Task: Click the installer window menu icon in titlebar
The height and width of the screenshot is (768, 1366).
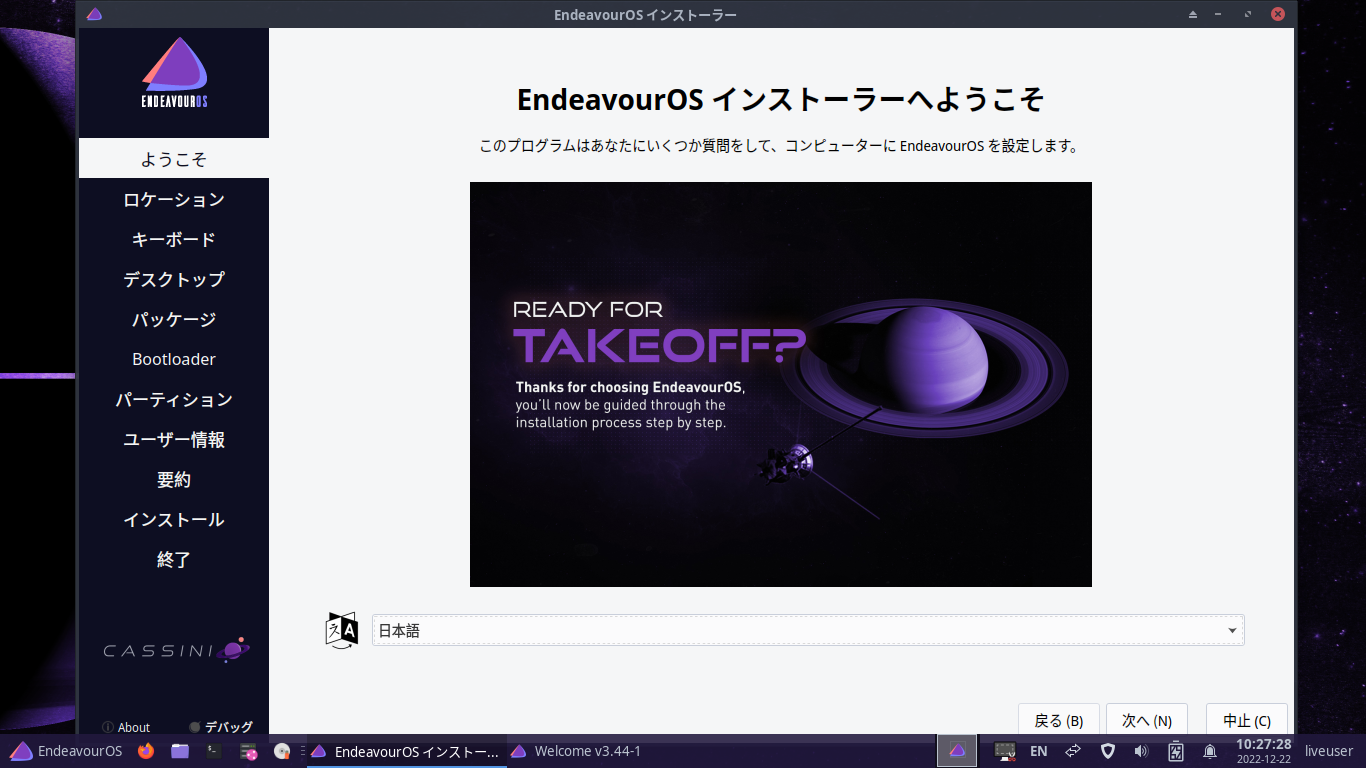Action: [93, 14]
